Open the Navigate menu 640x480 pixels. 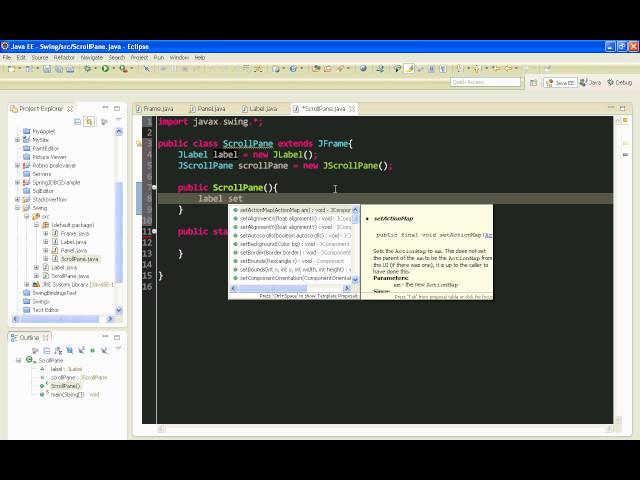click(x=92, y=58)
